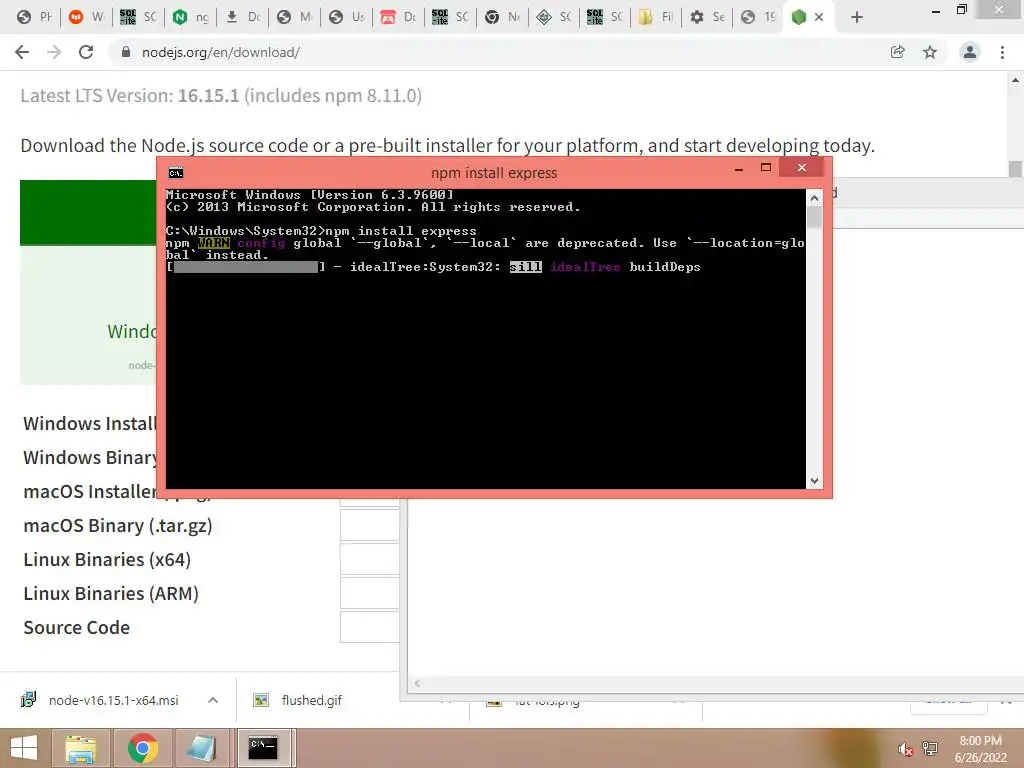Click the address bar URL
This screenshot has height=768, width=1024.
tap(221, 52)
